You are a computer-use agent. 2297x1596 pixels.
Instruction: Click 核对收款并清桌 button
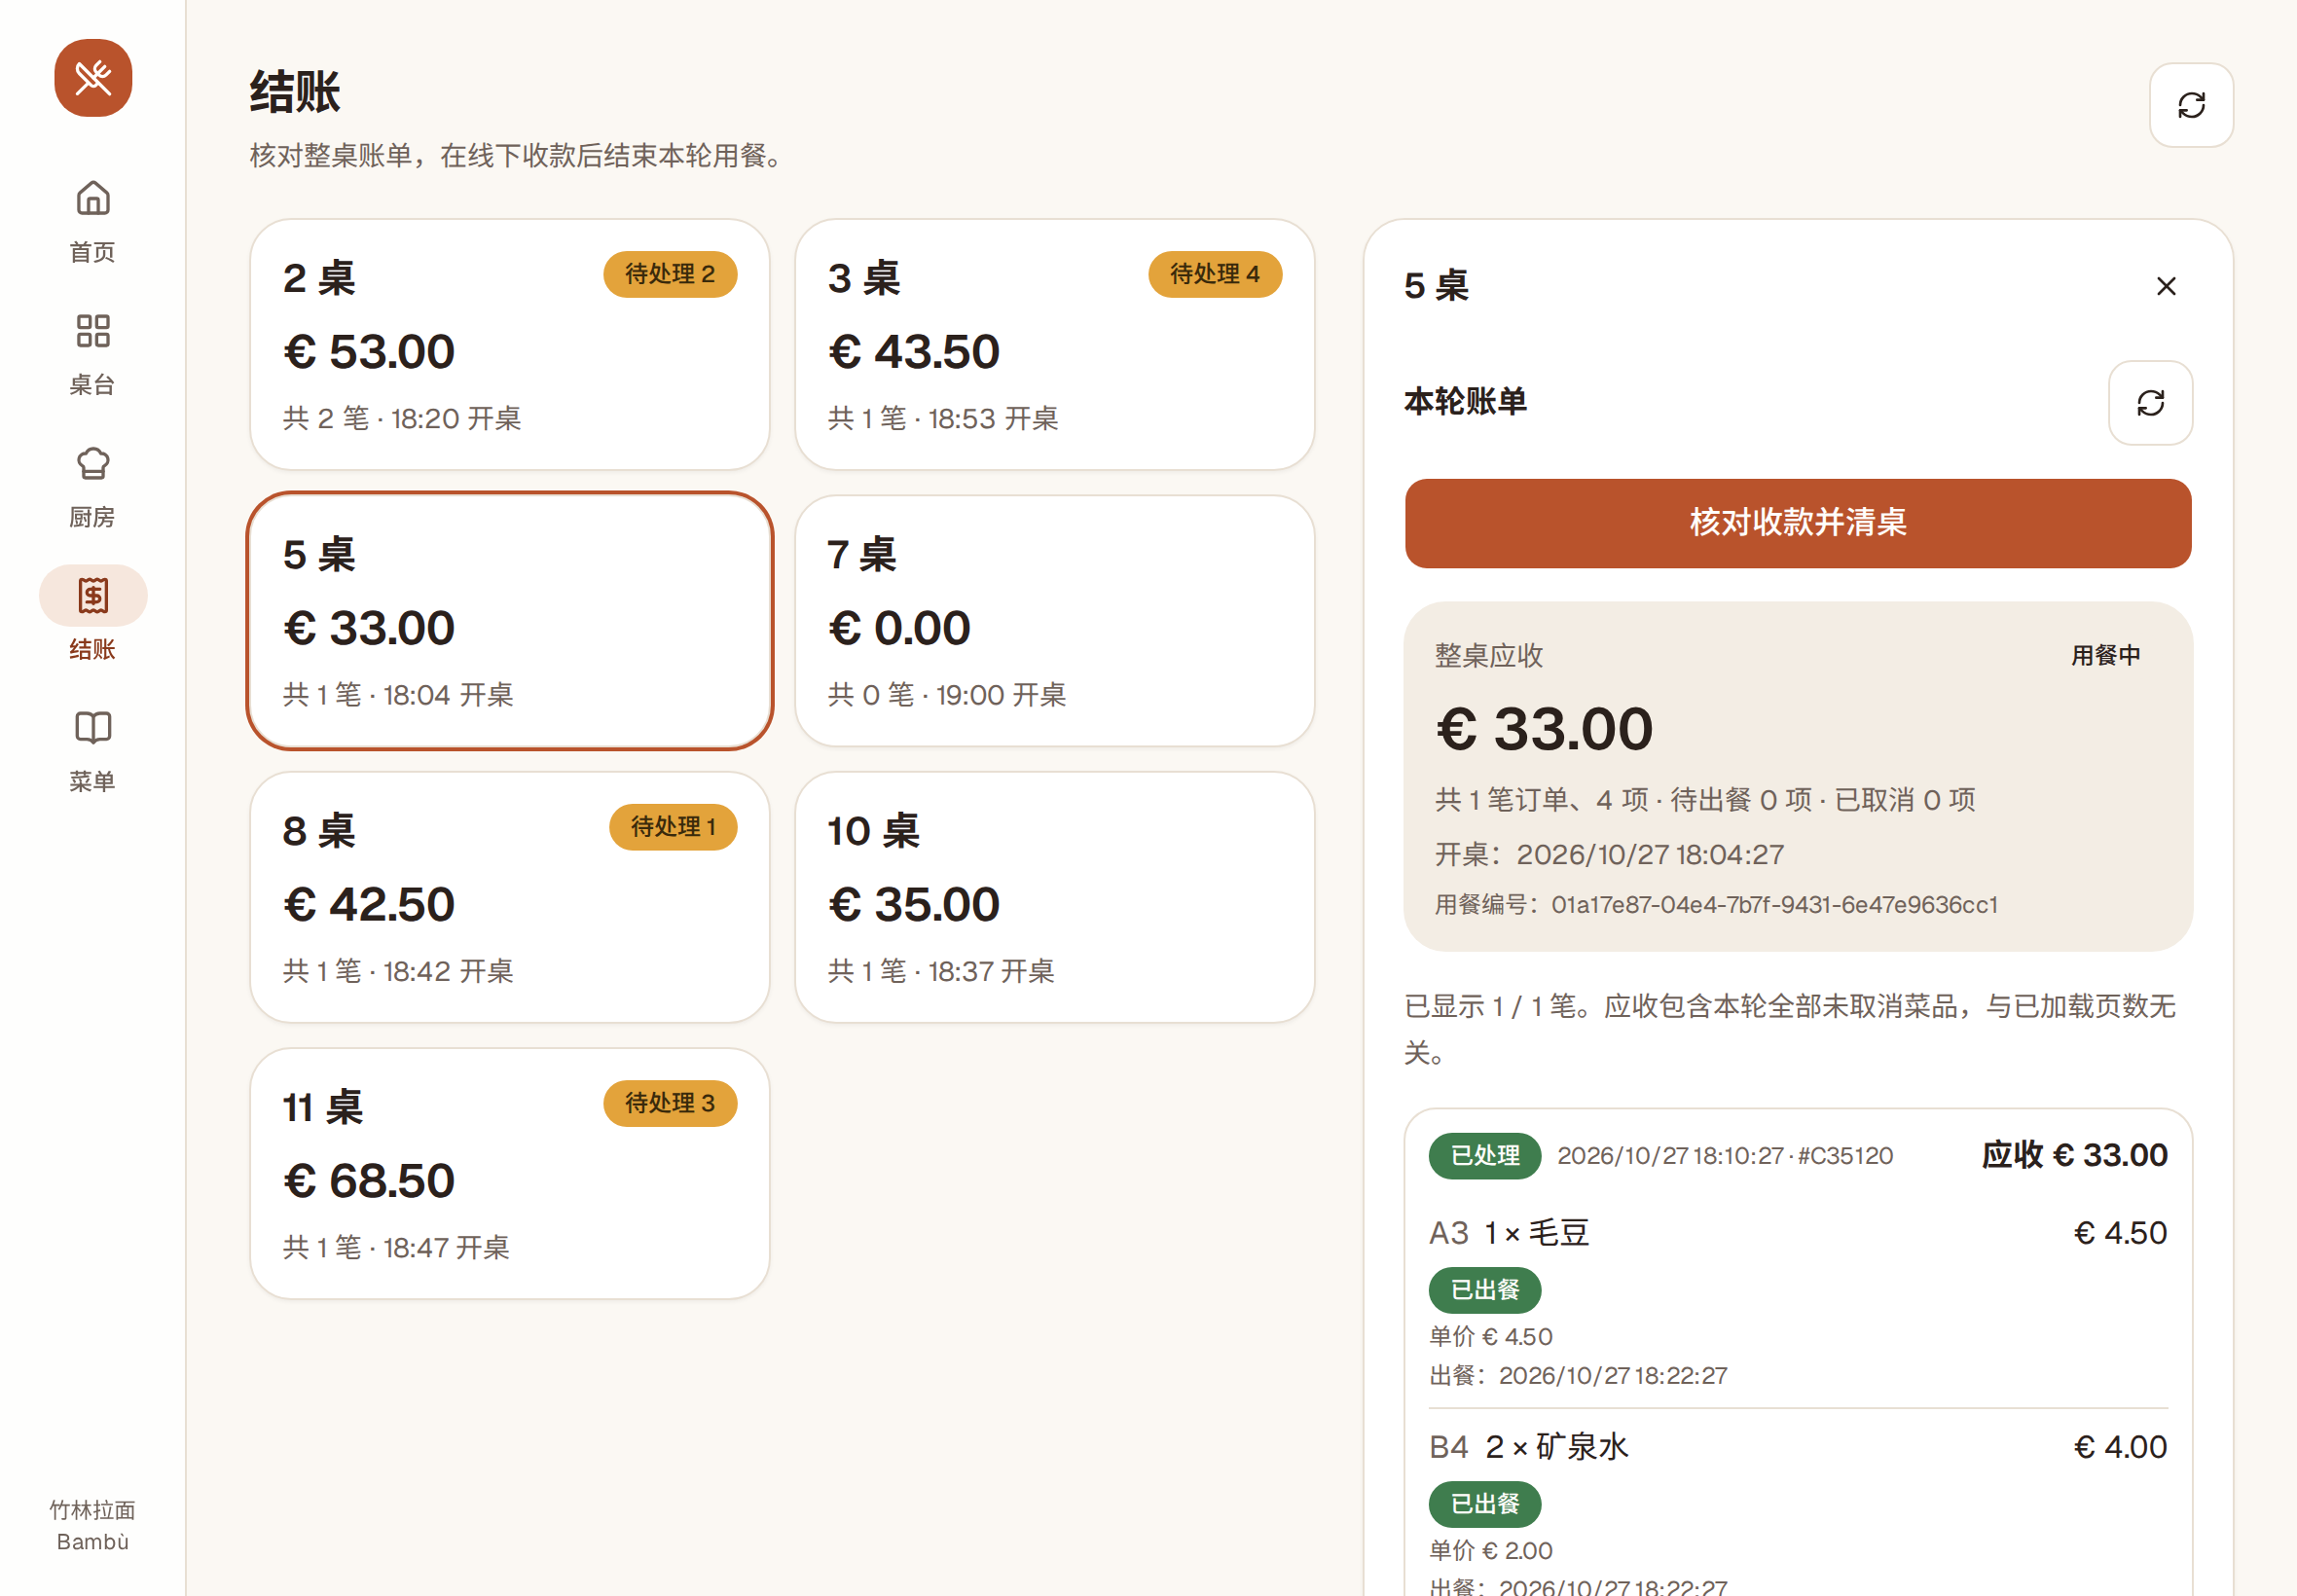[x=1797, y=523]
